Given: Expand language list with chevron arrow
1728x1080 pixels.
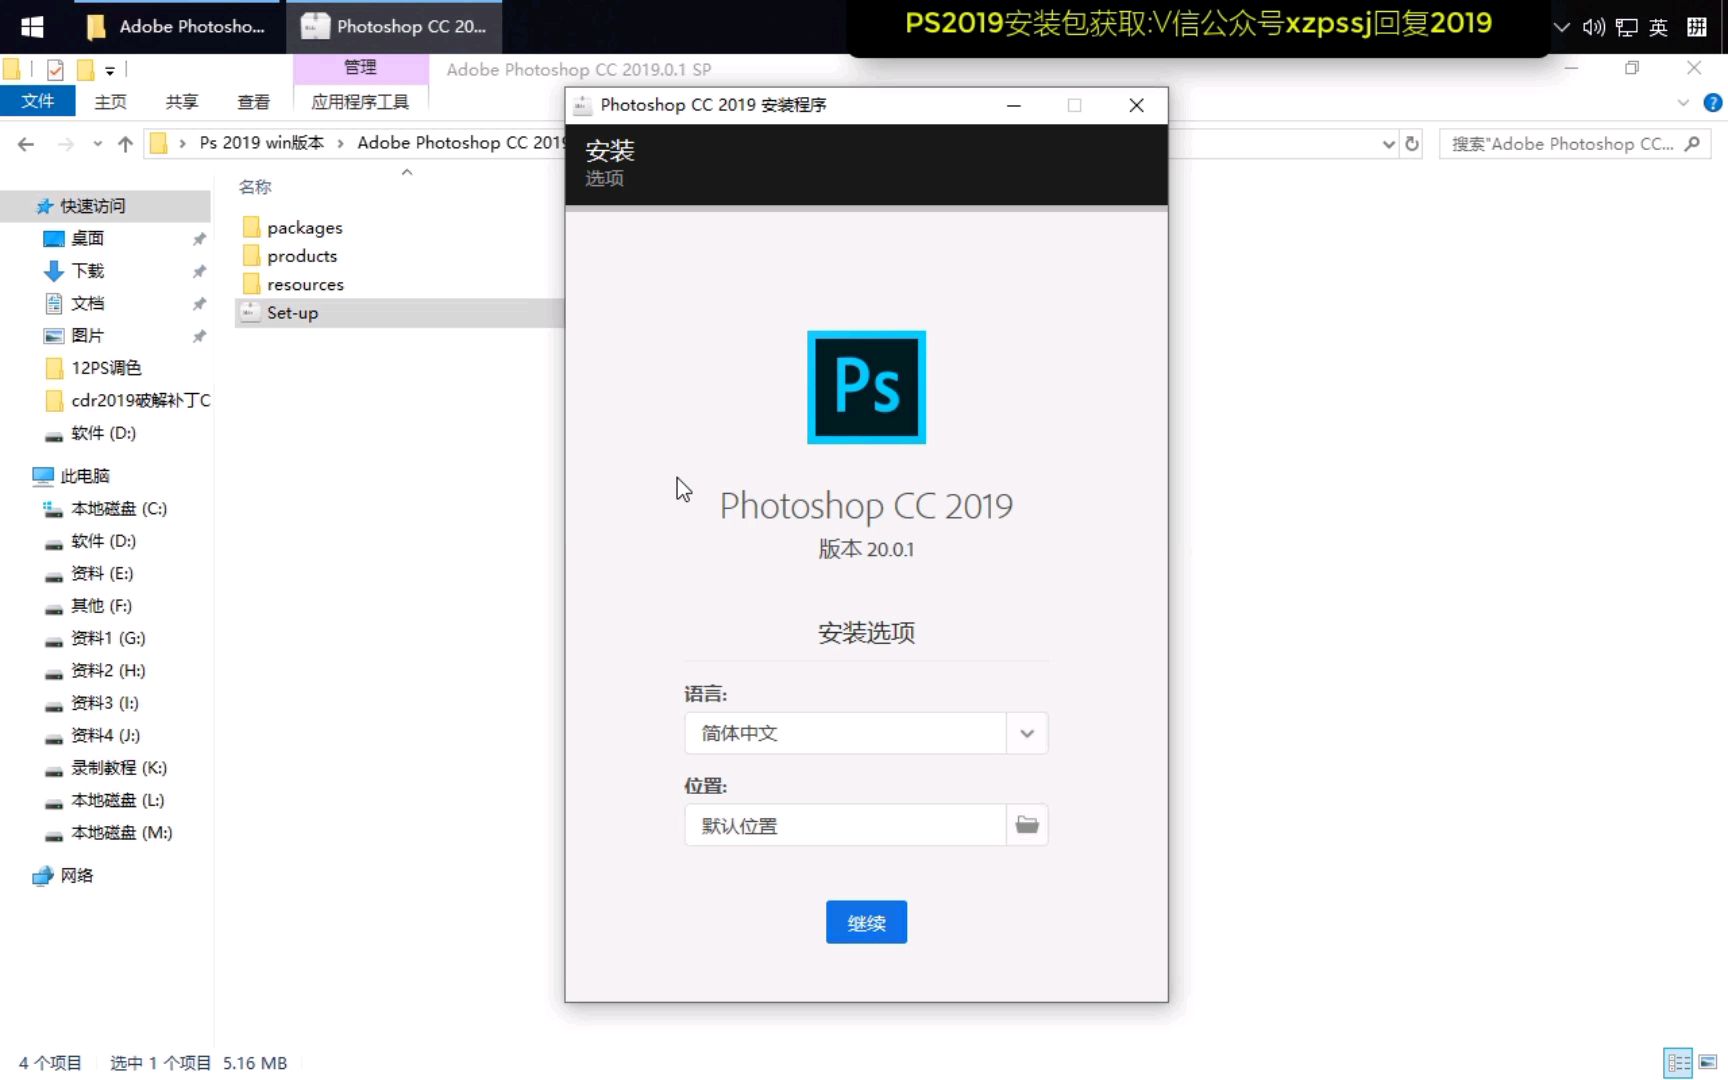Looking at the screenshot, I should click(1027, 733).
